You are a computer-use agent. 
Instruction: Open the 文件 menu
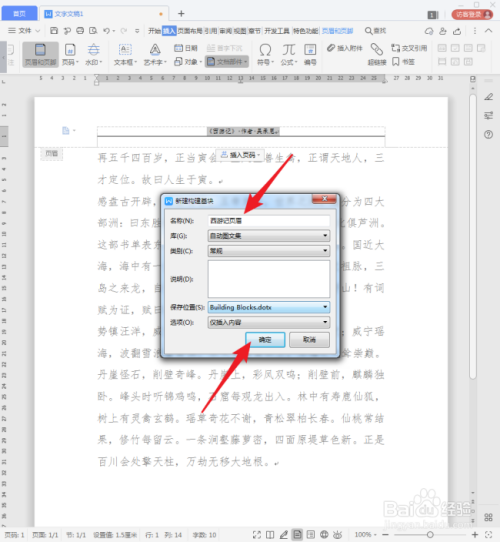click(24, 31)
